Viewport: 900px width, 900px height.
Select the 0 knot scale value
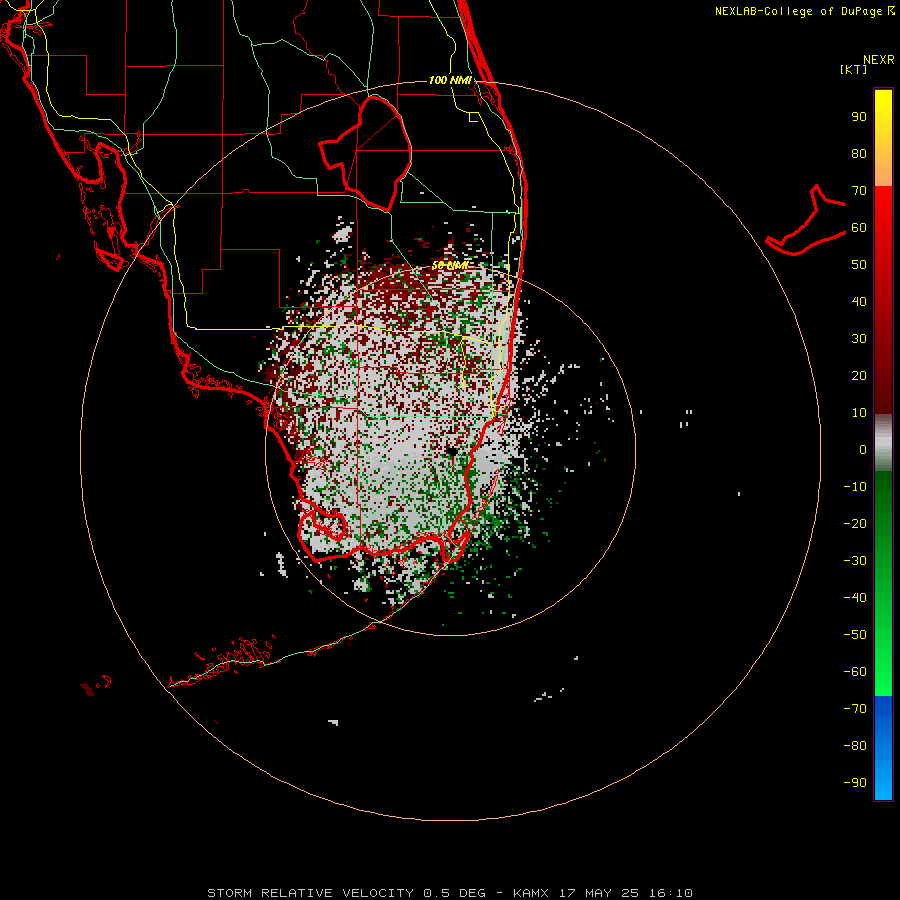(863, 449)
